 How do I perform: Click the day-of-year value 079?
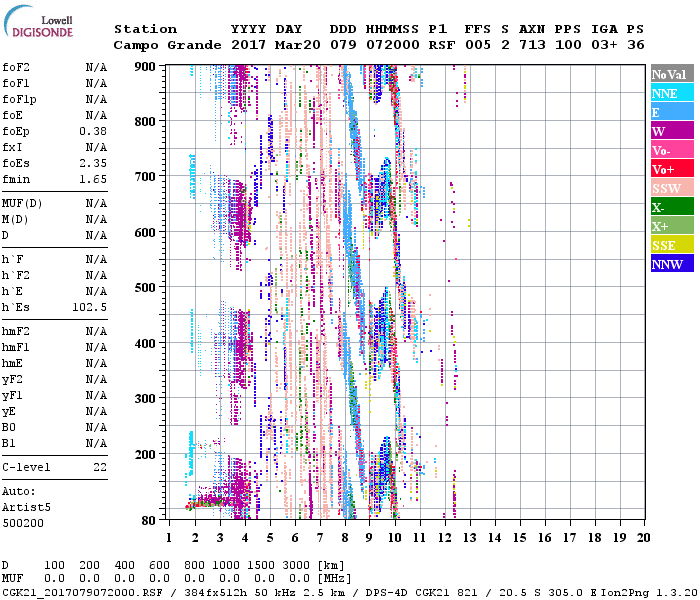tap(343, 45)
